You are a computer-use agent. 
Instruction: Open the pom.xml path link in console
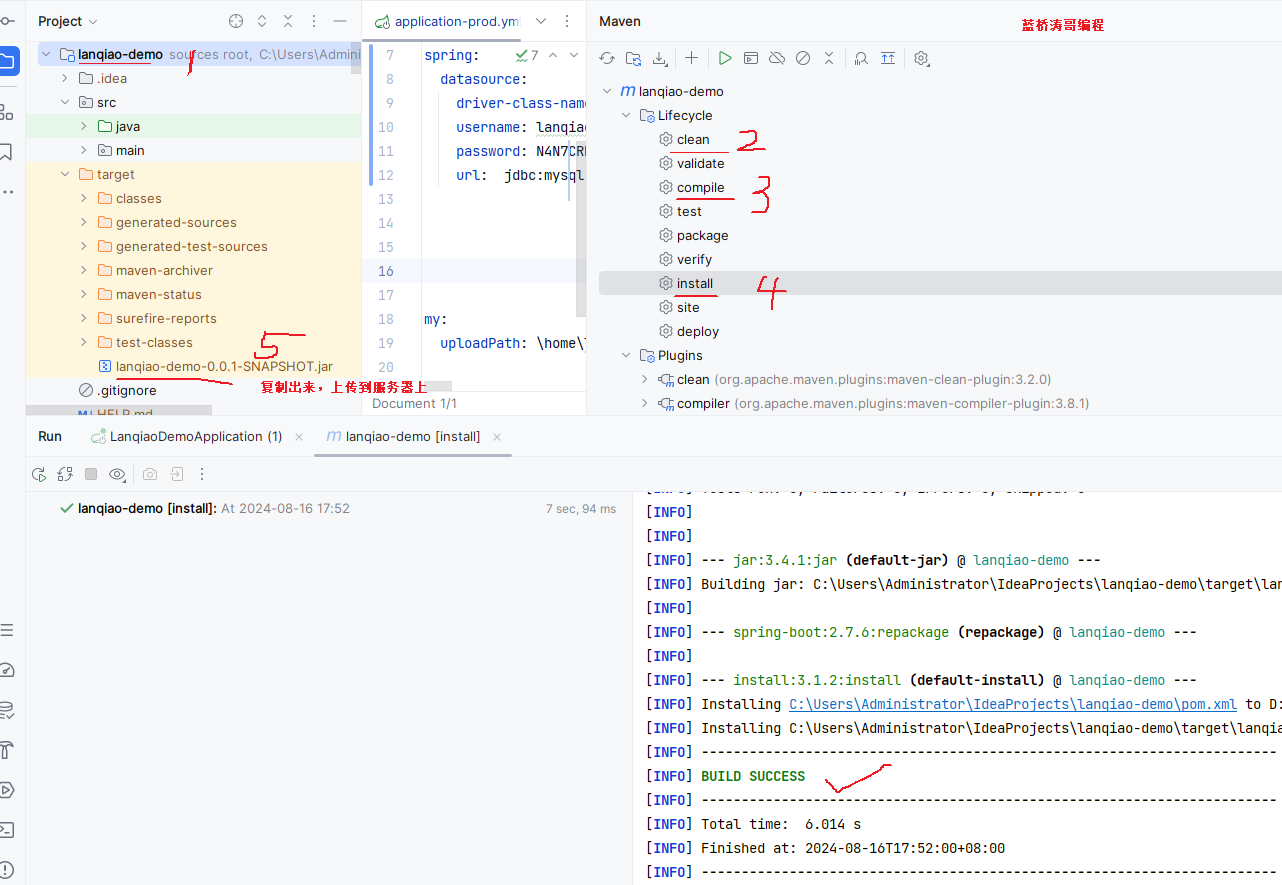(x=1013, y=704)
